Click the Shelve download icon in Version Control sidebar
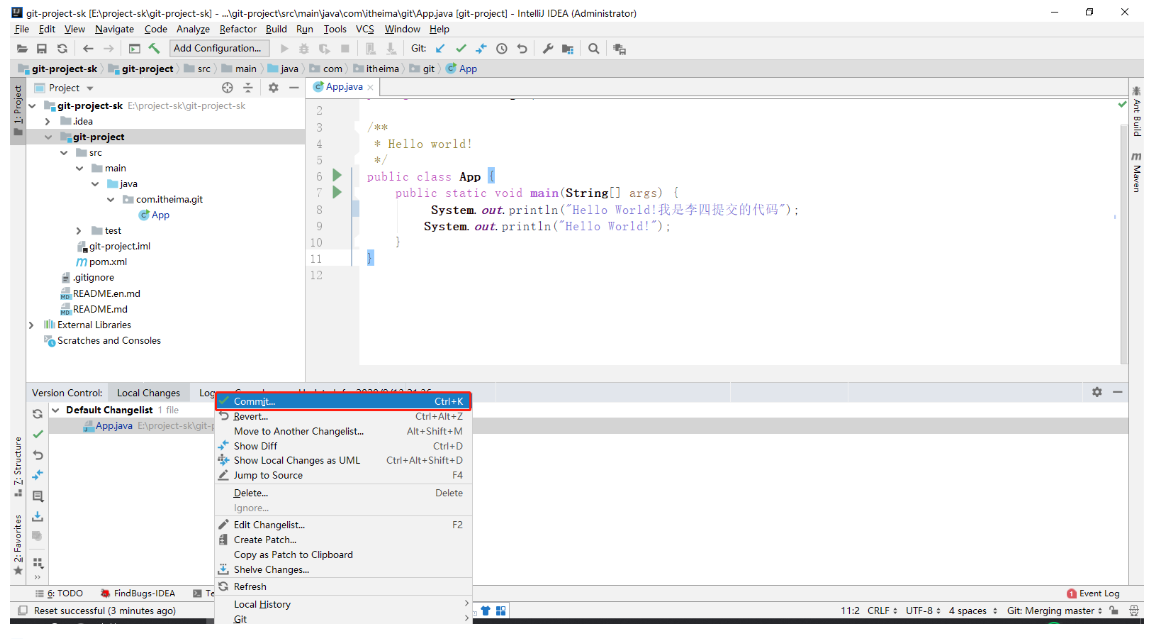 (x=38, y=516)
